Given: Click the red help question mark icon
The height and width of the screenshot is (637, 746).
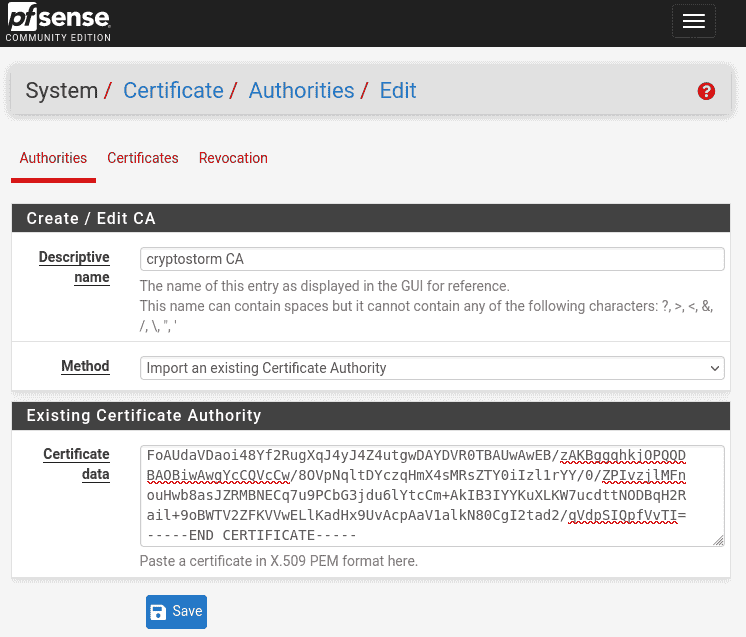Looking at the screenshot, I should 706,91.
